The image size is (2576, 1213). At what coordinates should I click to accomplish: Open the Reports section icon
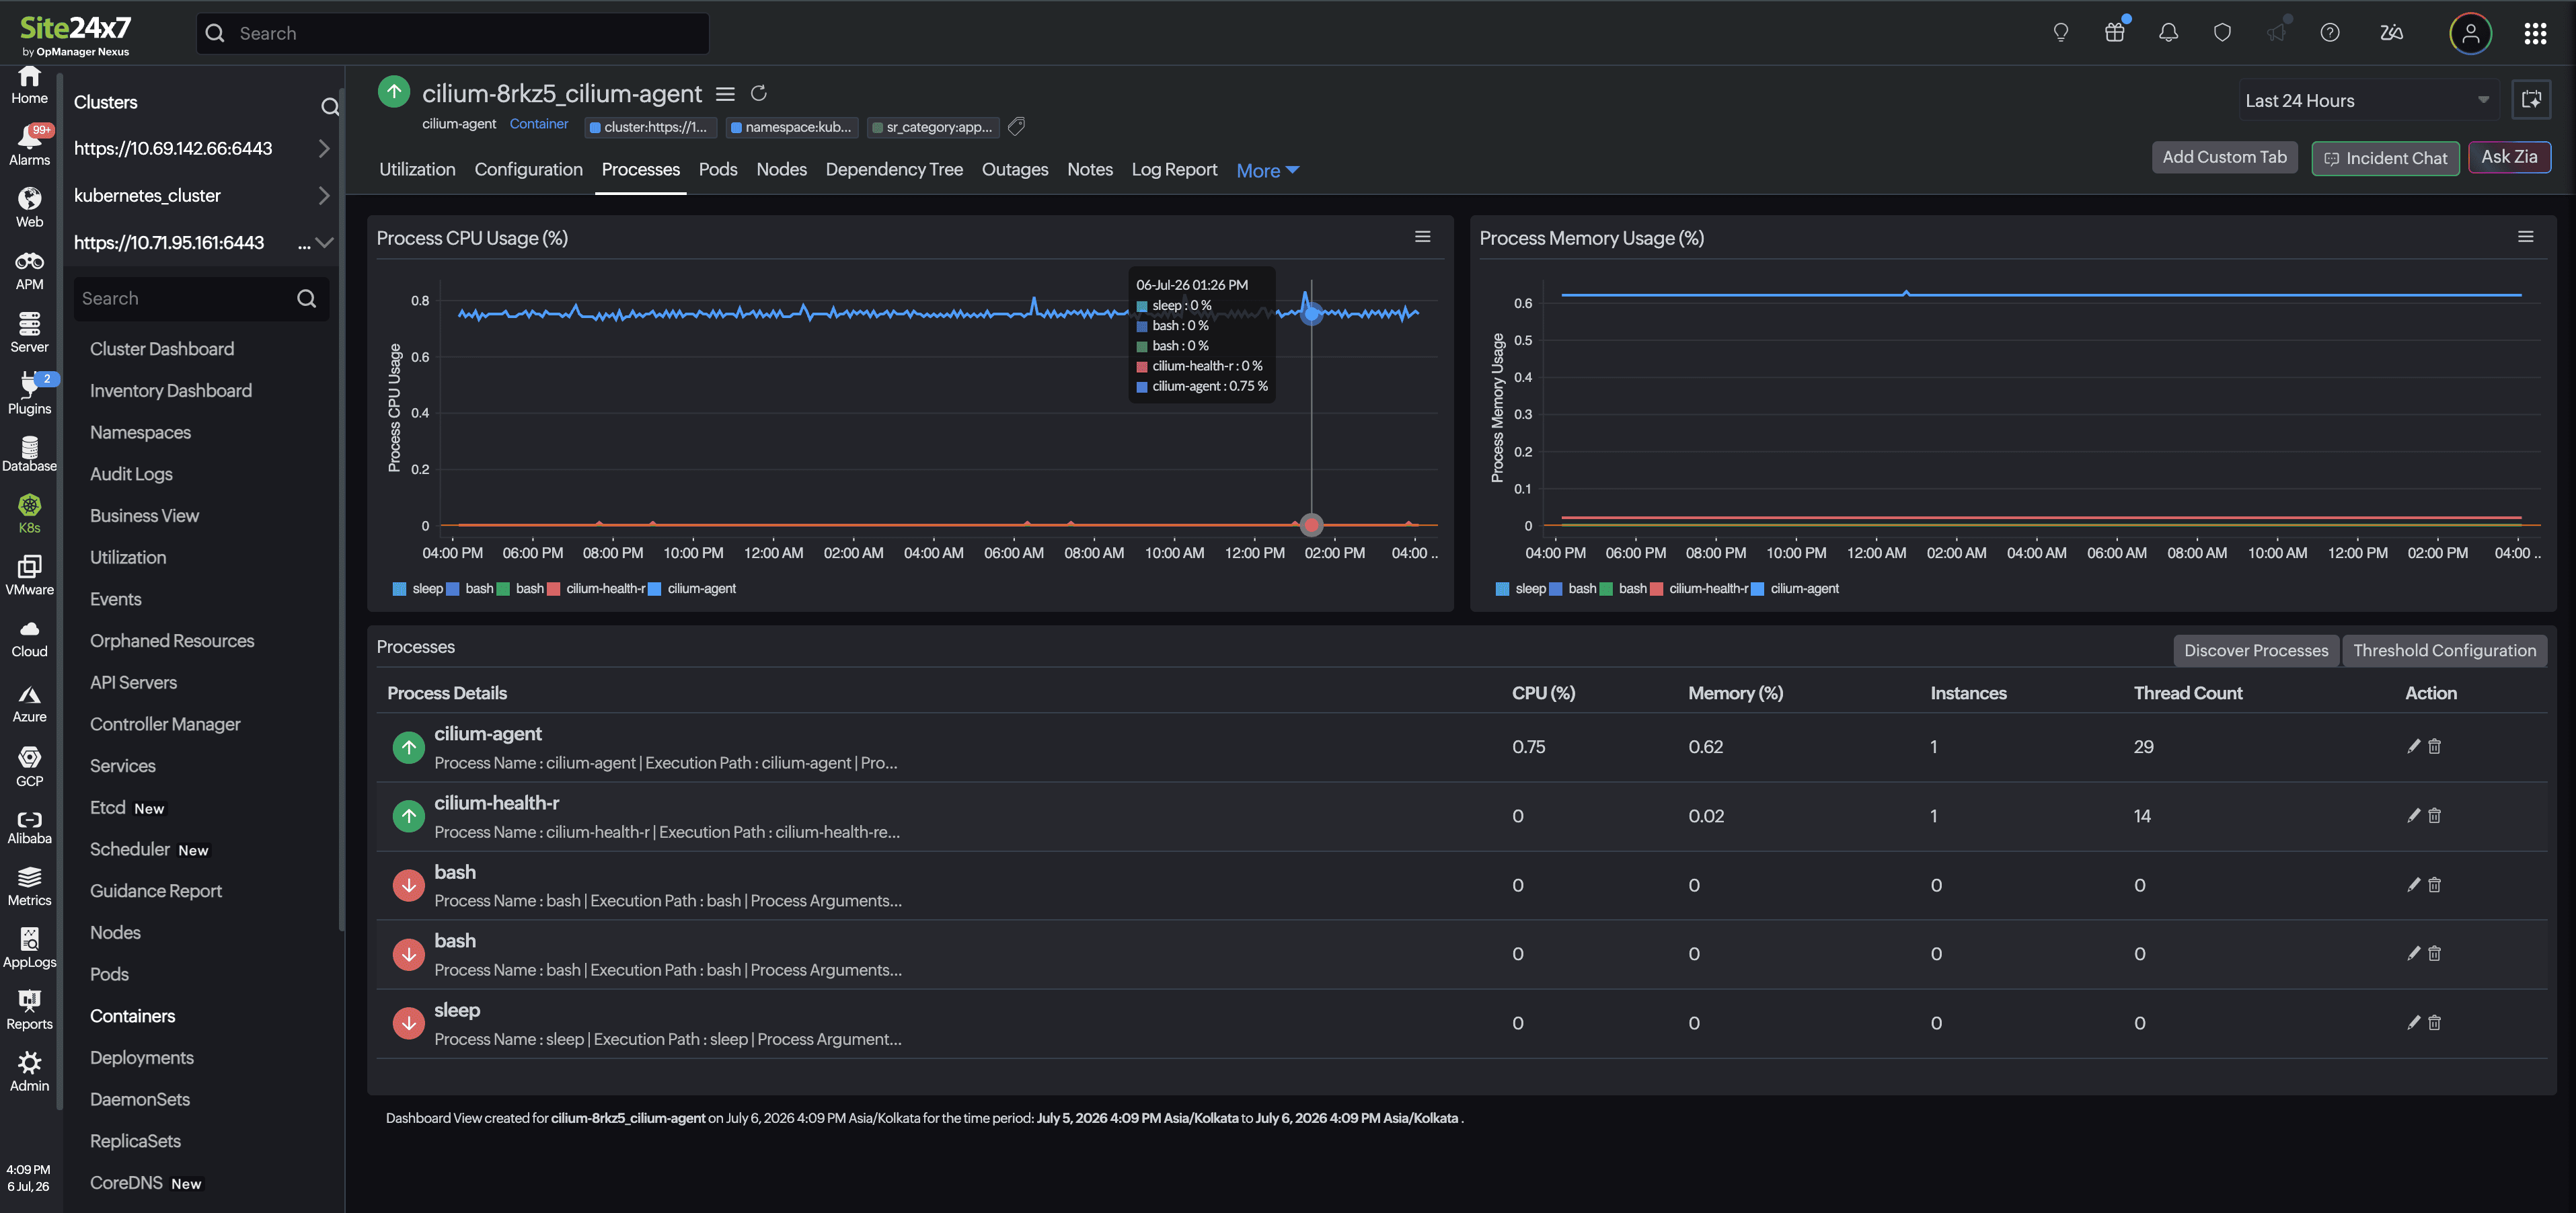[x=29, y=1011]
